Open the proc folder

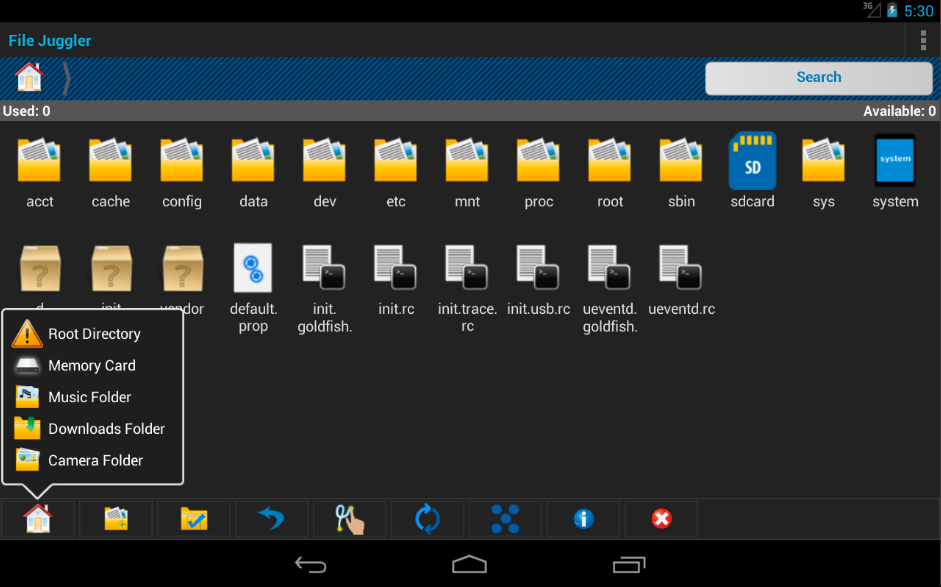pyautogui.click(x=538, y=172)
